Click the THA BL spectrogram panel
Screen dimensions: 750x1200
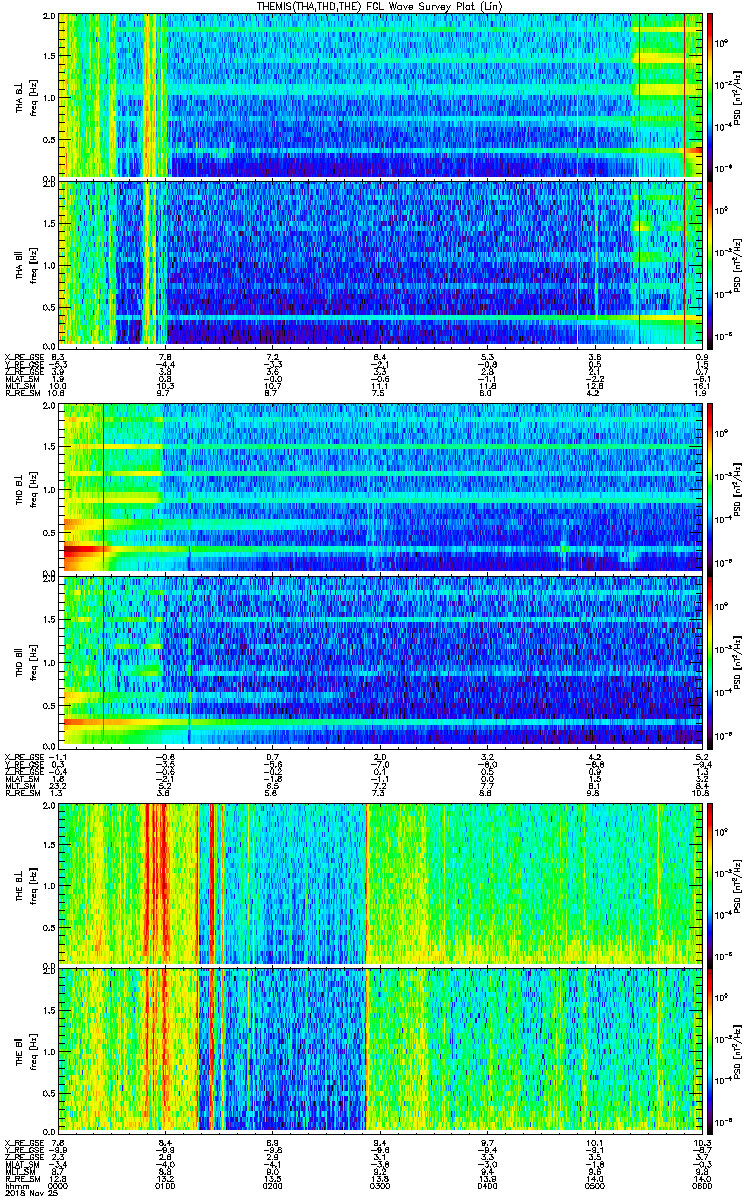(x=381, y=95)
